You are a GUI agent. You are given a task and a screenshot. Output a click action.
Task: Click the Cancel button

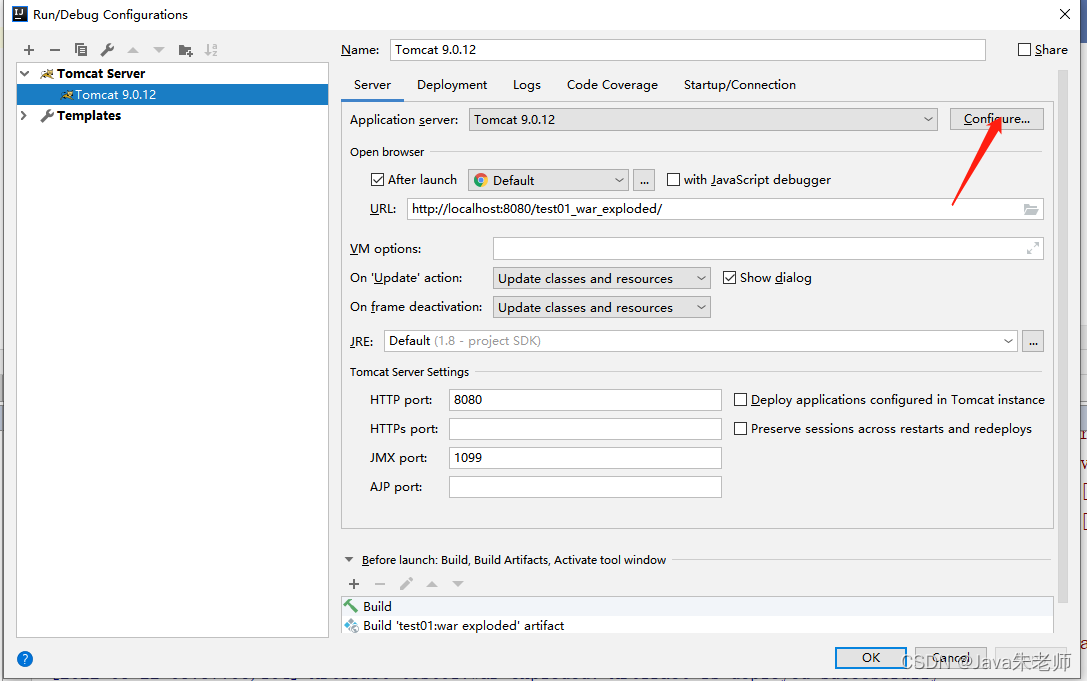click(x=950, y=657)
